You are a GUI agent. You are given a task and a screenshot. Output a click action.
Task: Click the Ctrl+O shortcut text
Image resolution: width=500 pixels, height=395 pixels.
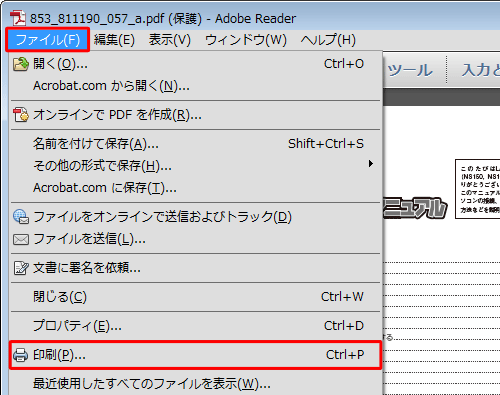(344, 64)
